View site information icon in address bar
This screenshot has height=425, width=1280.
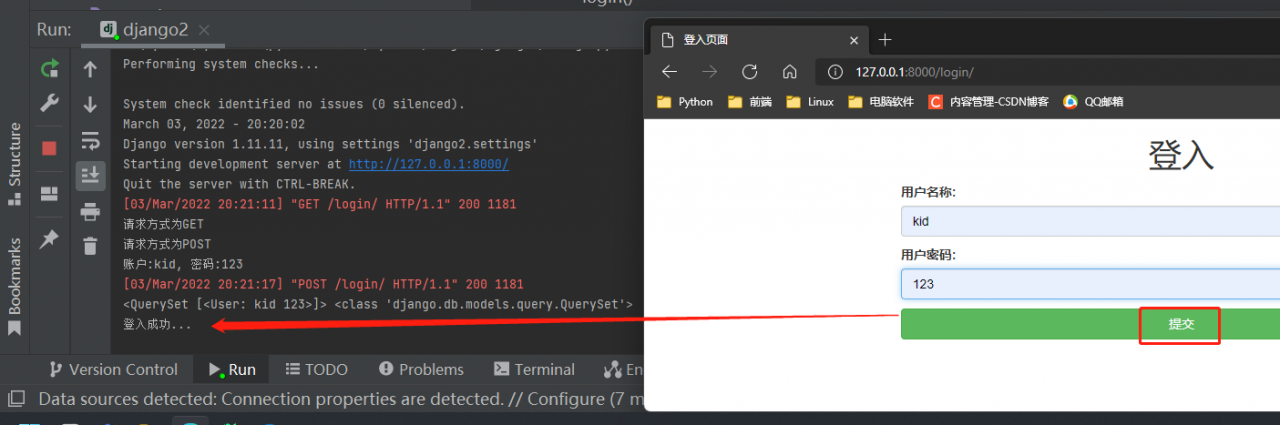[x=835, y=72]
